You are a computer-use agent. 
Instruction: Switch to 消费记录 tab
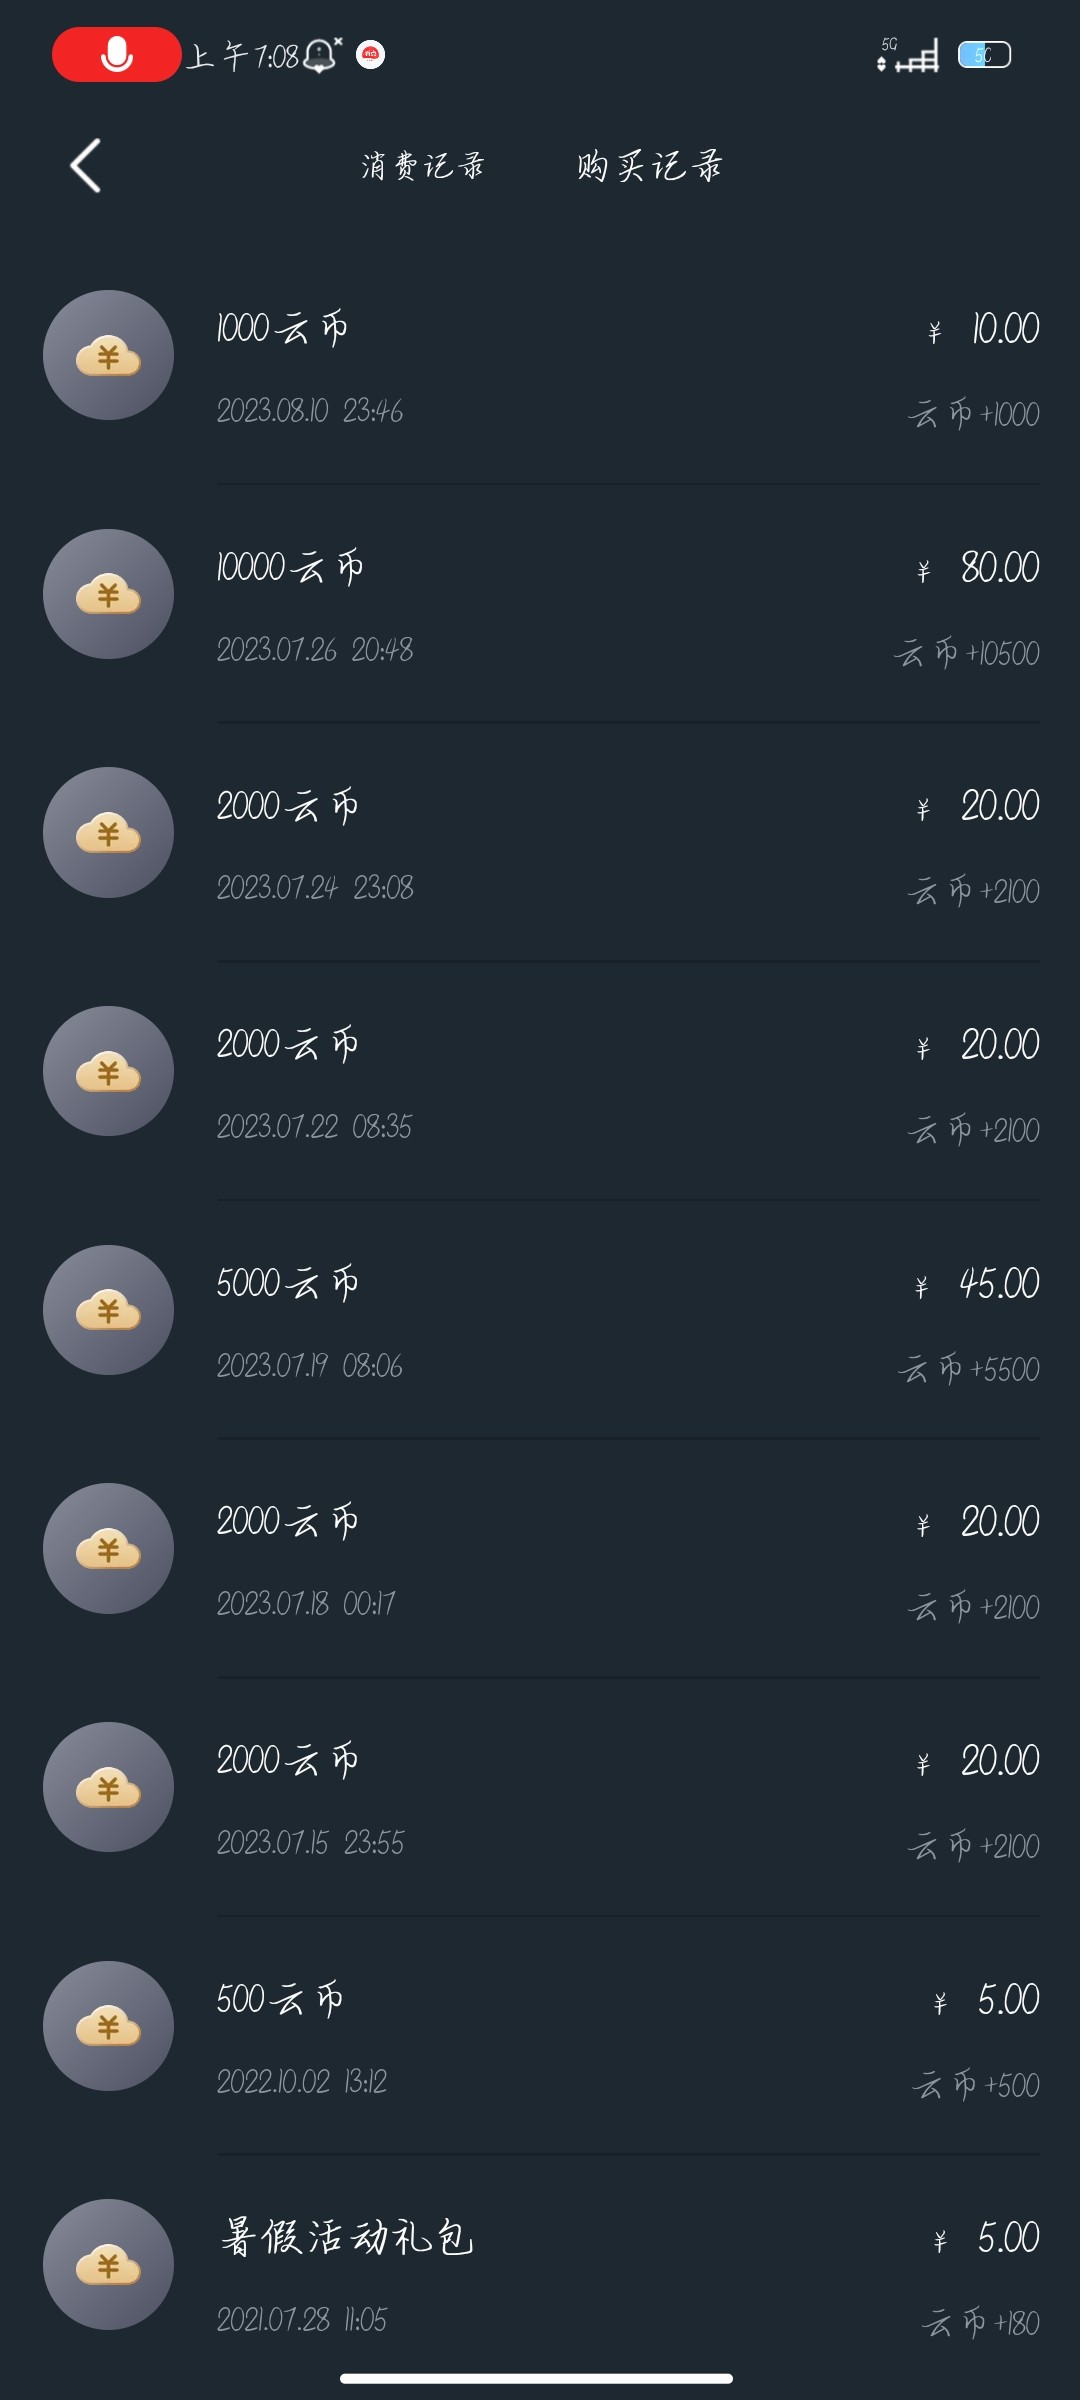(x=423, y=165)
